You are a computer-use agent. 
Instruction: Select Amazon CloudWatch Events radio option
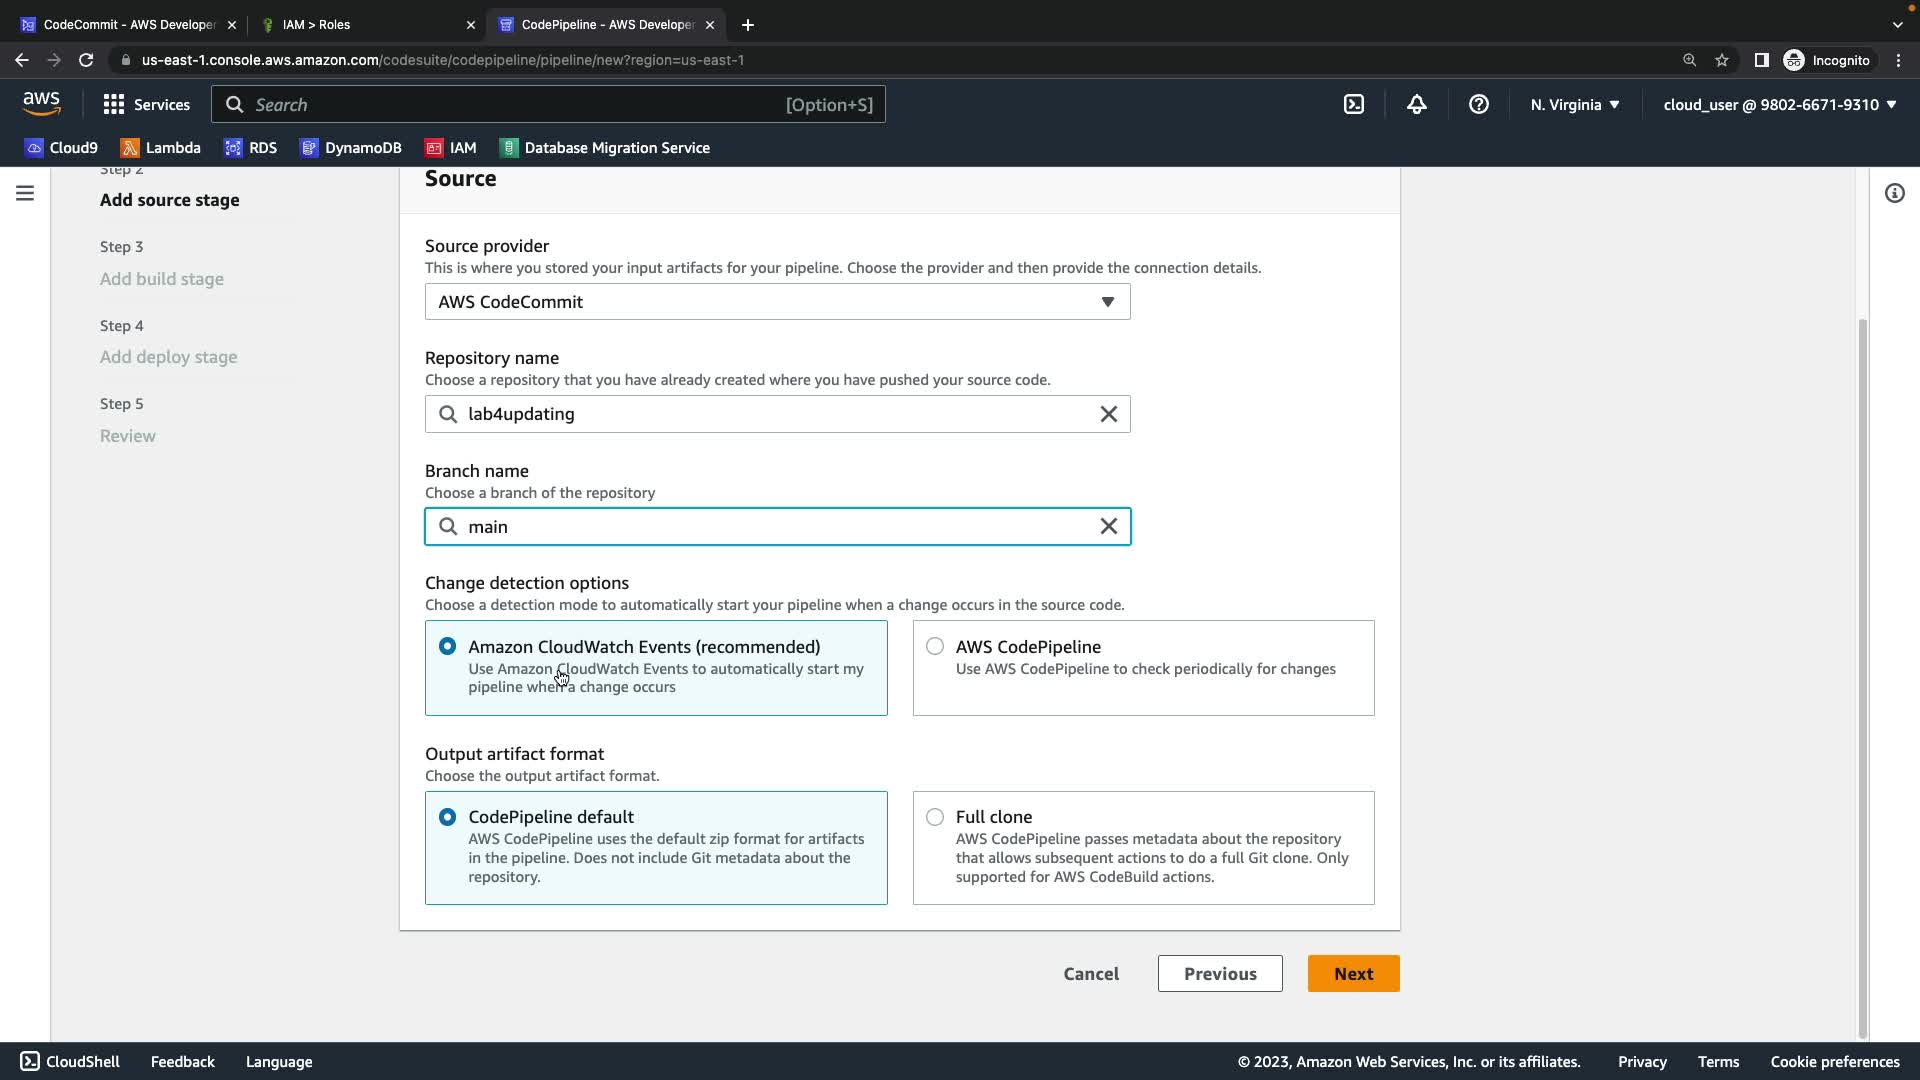point(447,647)
